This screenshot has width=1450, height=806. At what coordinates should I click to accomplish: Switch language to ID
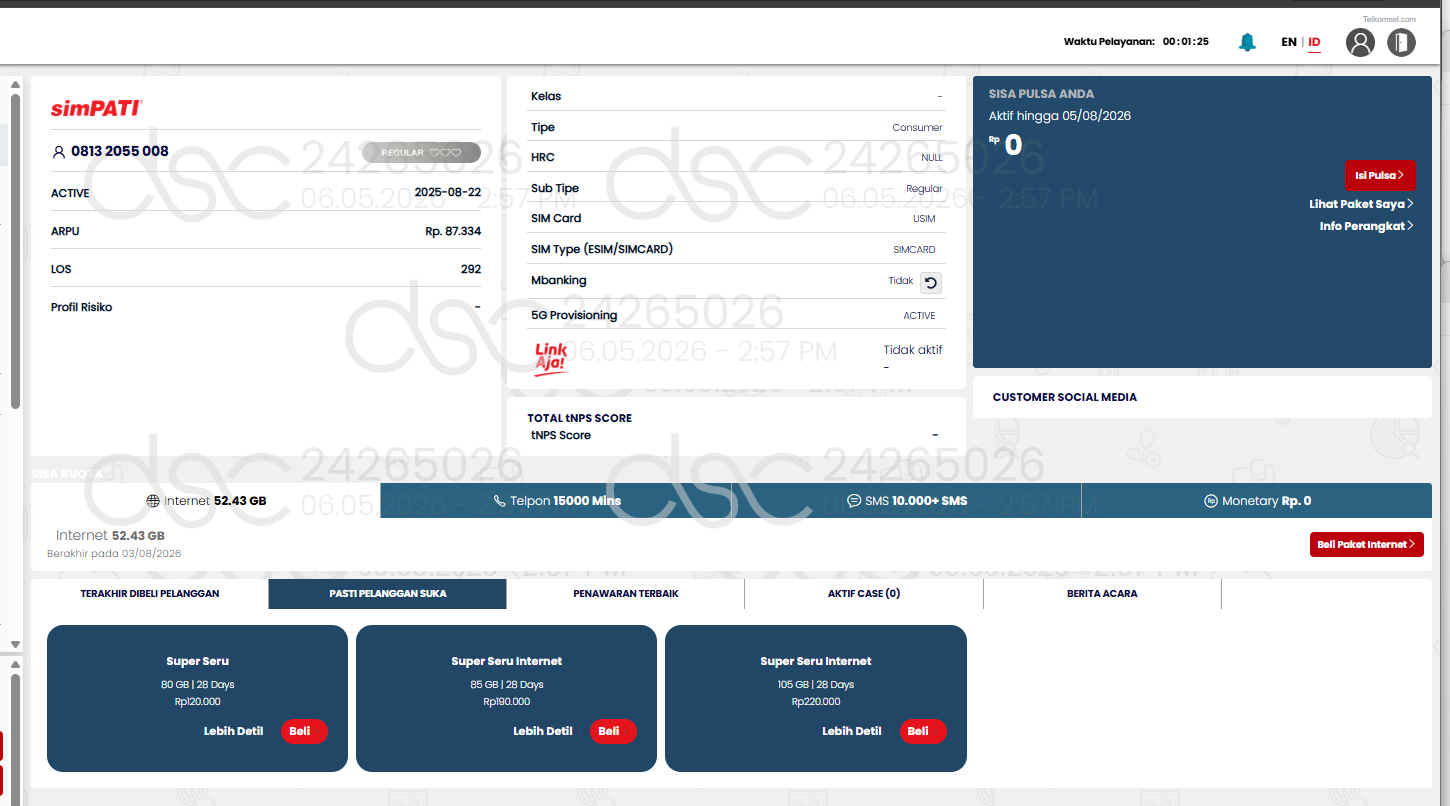pos(1314,42)
